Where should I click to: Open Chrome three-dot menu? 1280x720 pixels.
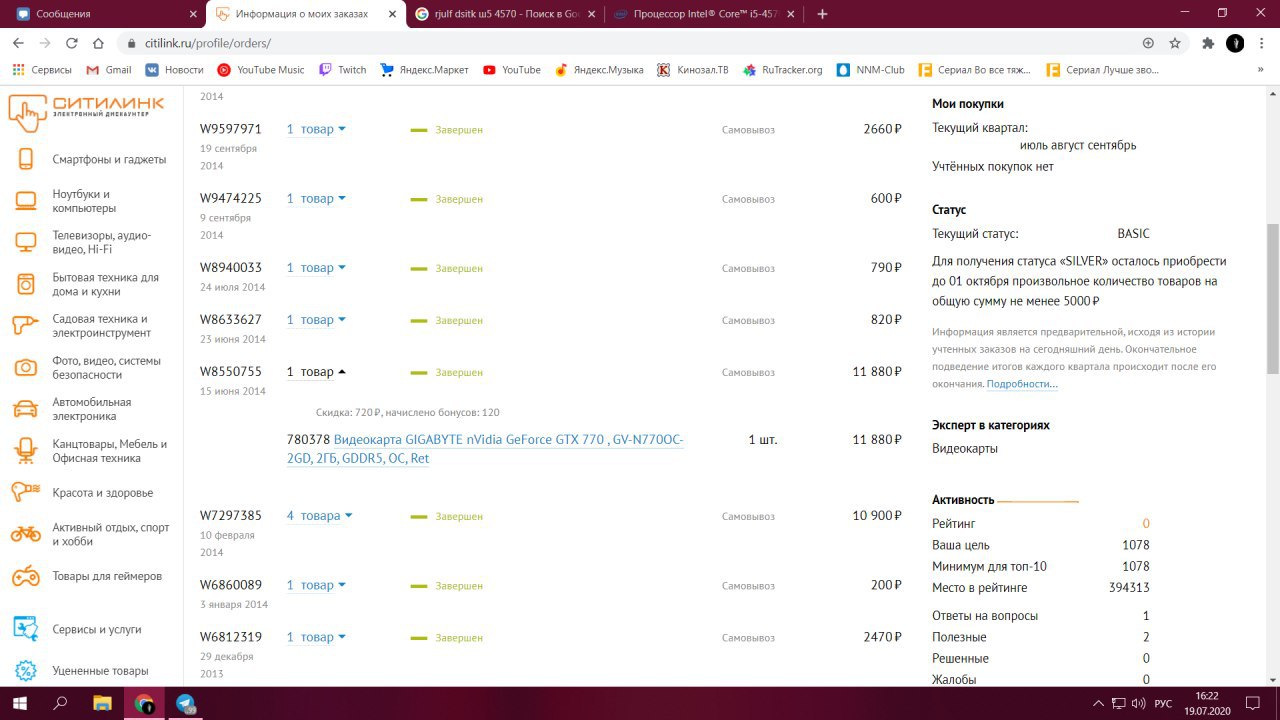pyautogui.click(x=1261, y=43)
